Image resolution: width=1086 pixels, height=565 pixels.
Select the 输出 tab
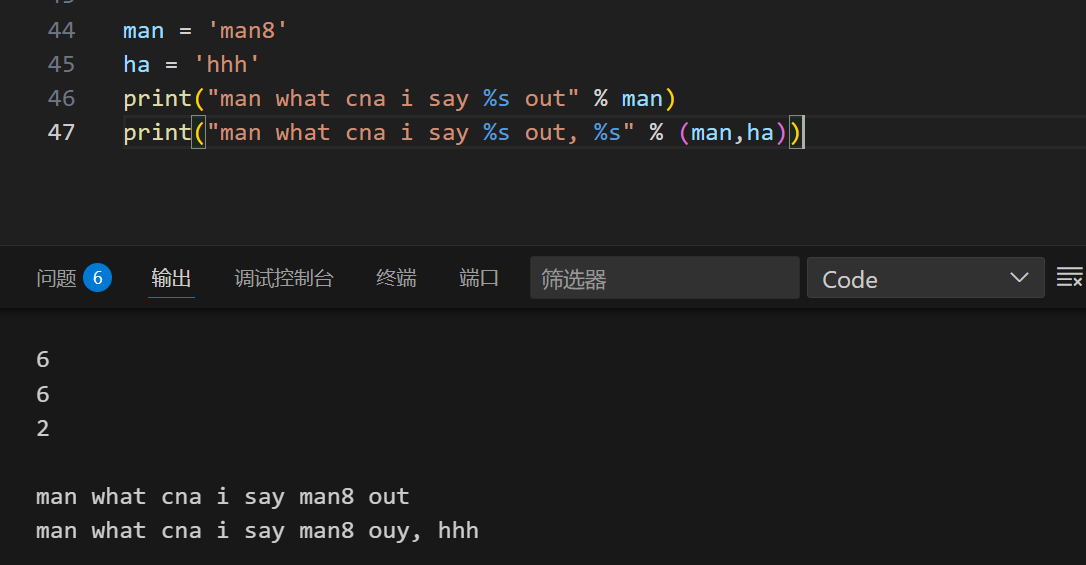point(171,279)
